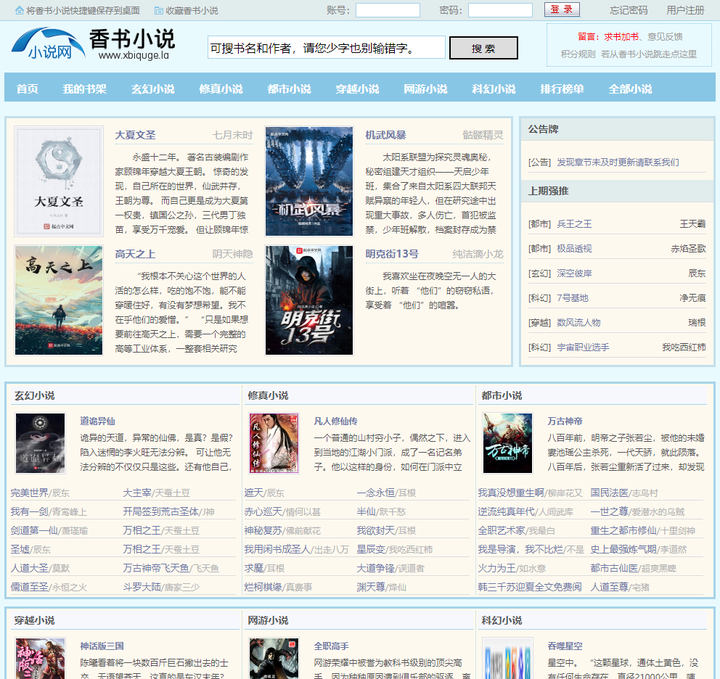The height and width of the screenshot is (679, 720).
Task: Open 全部小说 in navigation bar
Action: click(x=630, y=89)
